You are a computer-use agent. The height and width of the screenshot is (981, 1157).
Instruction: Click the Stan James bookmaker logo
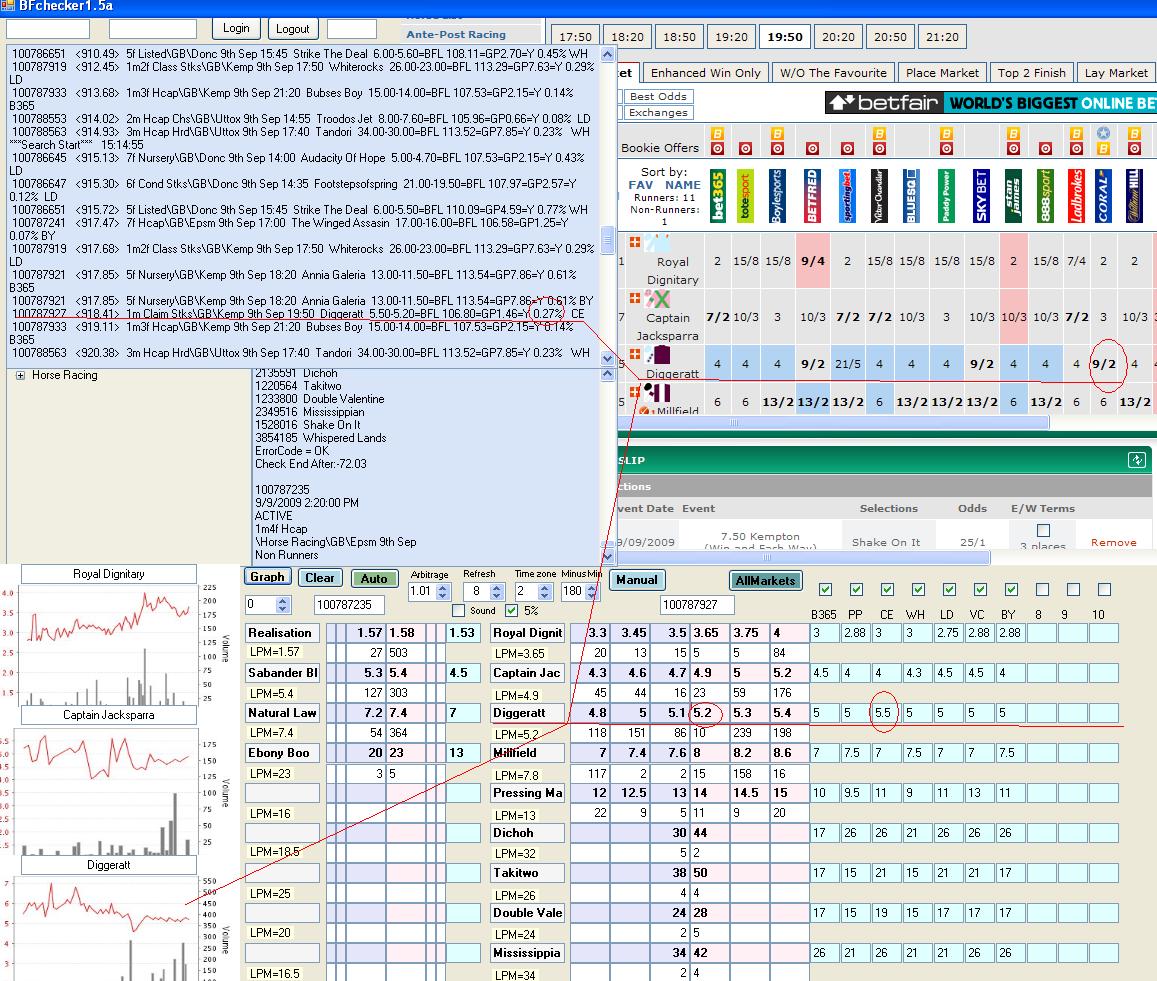pos(1013,196)
